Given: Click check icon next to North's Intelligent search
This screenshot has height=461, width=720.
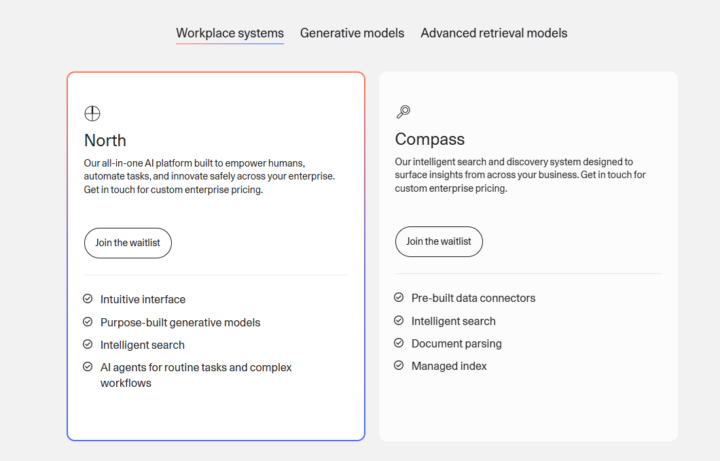Looking at the screenshot, I should pyautogui.click(x=88, y=344).
